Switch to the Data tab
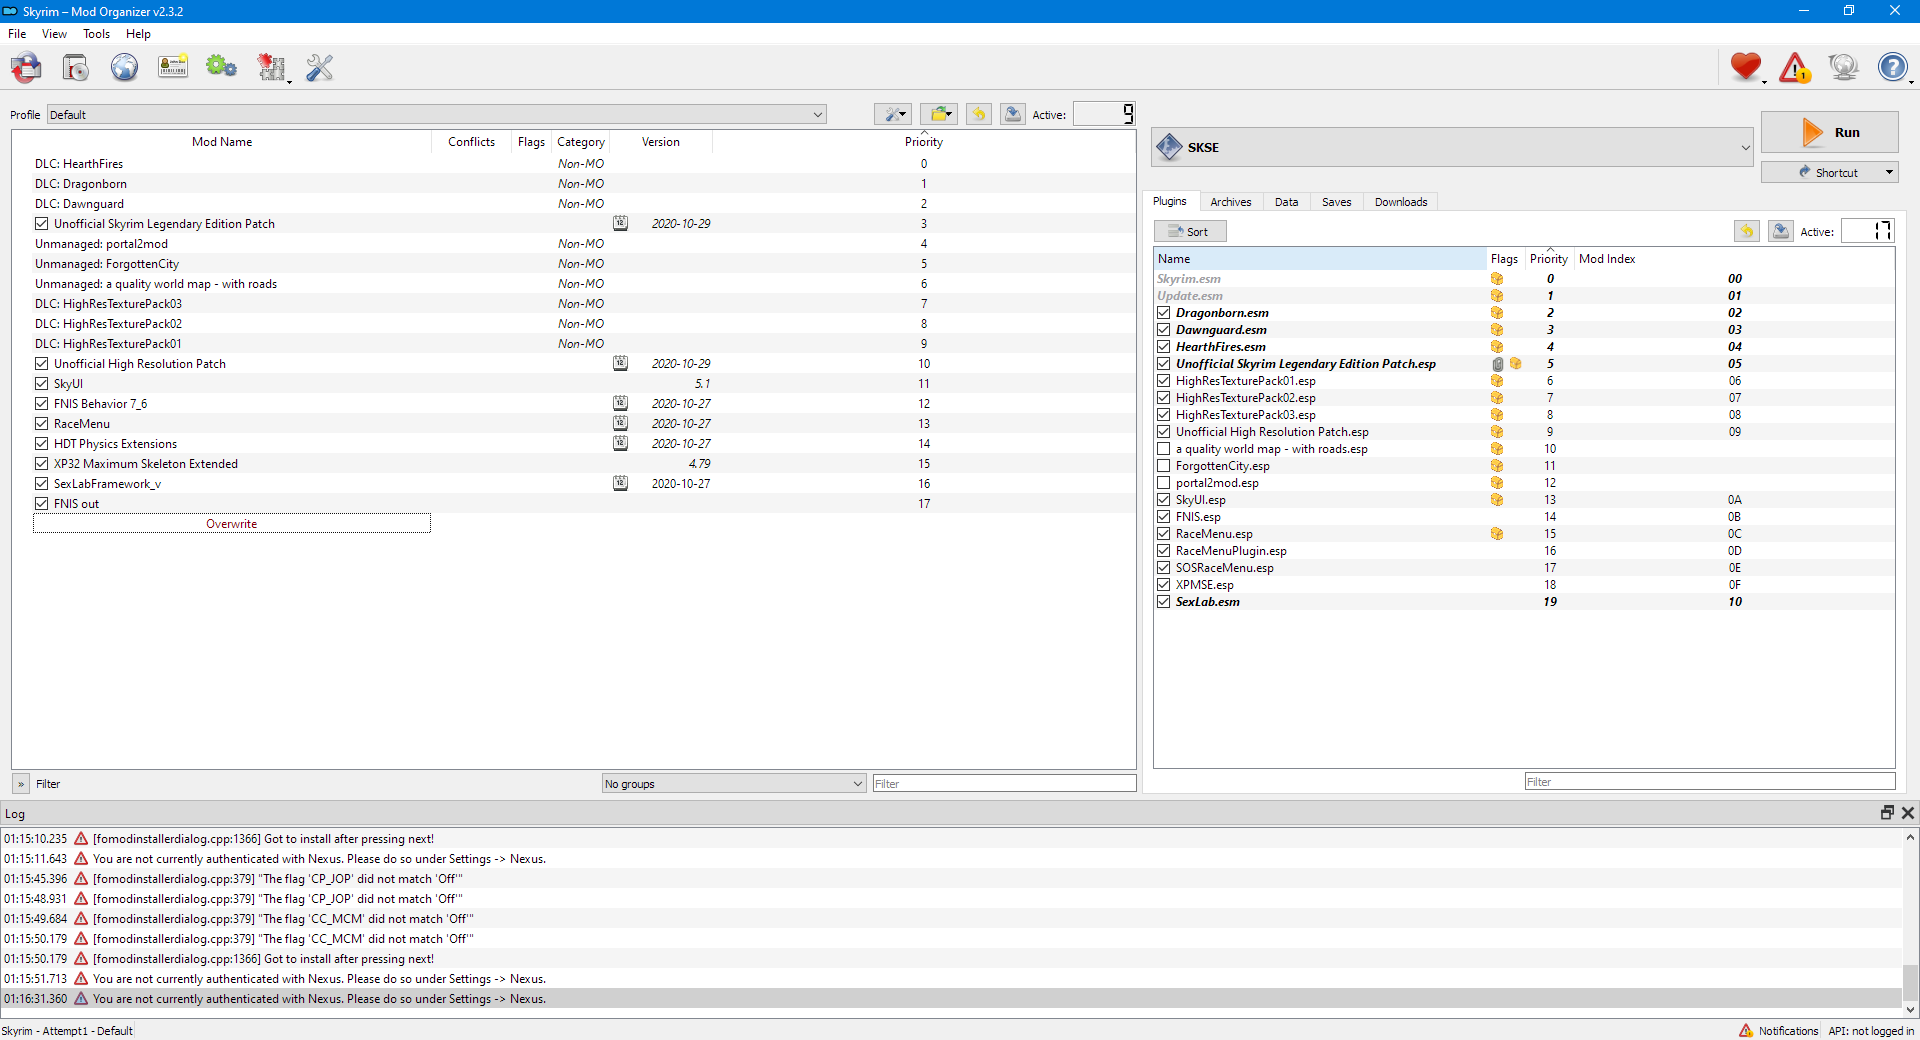The width and height of the screenshot is (1920, 1040). pos(1286,202)
